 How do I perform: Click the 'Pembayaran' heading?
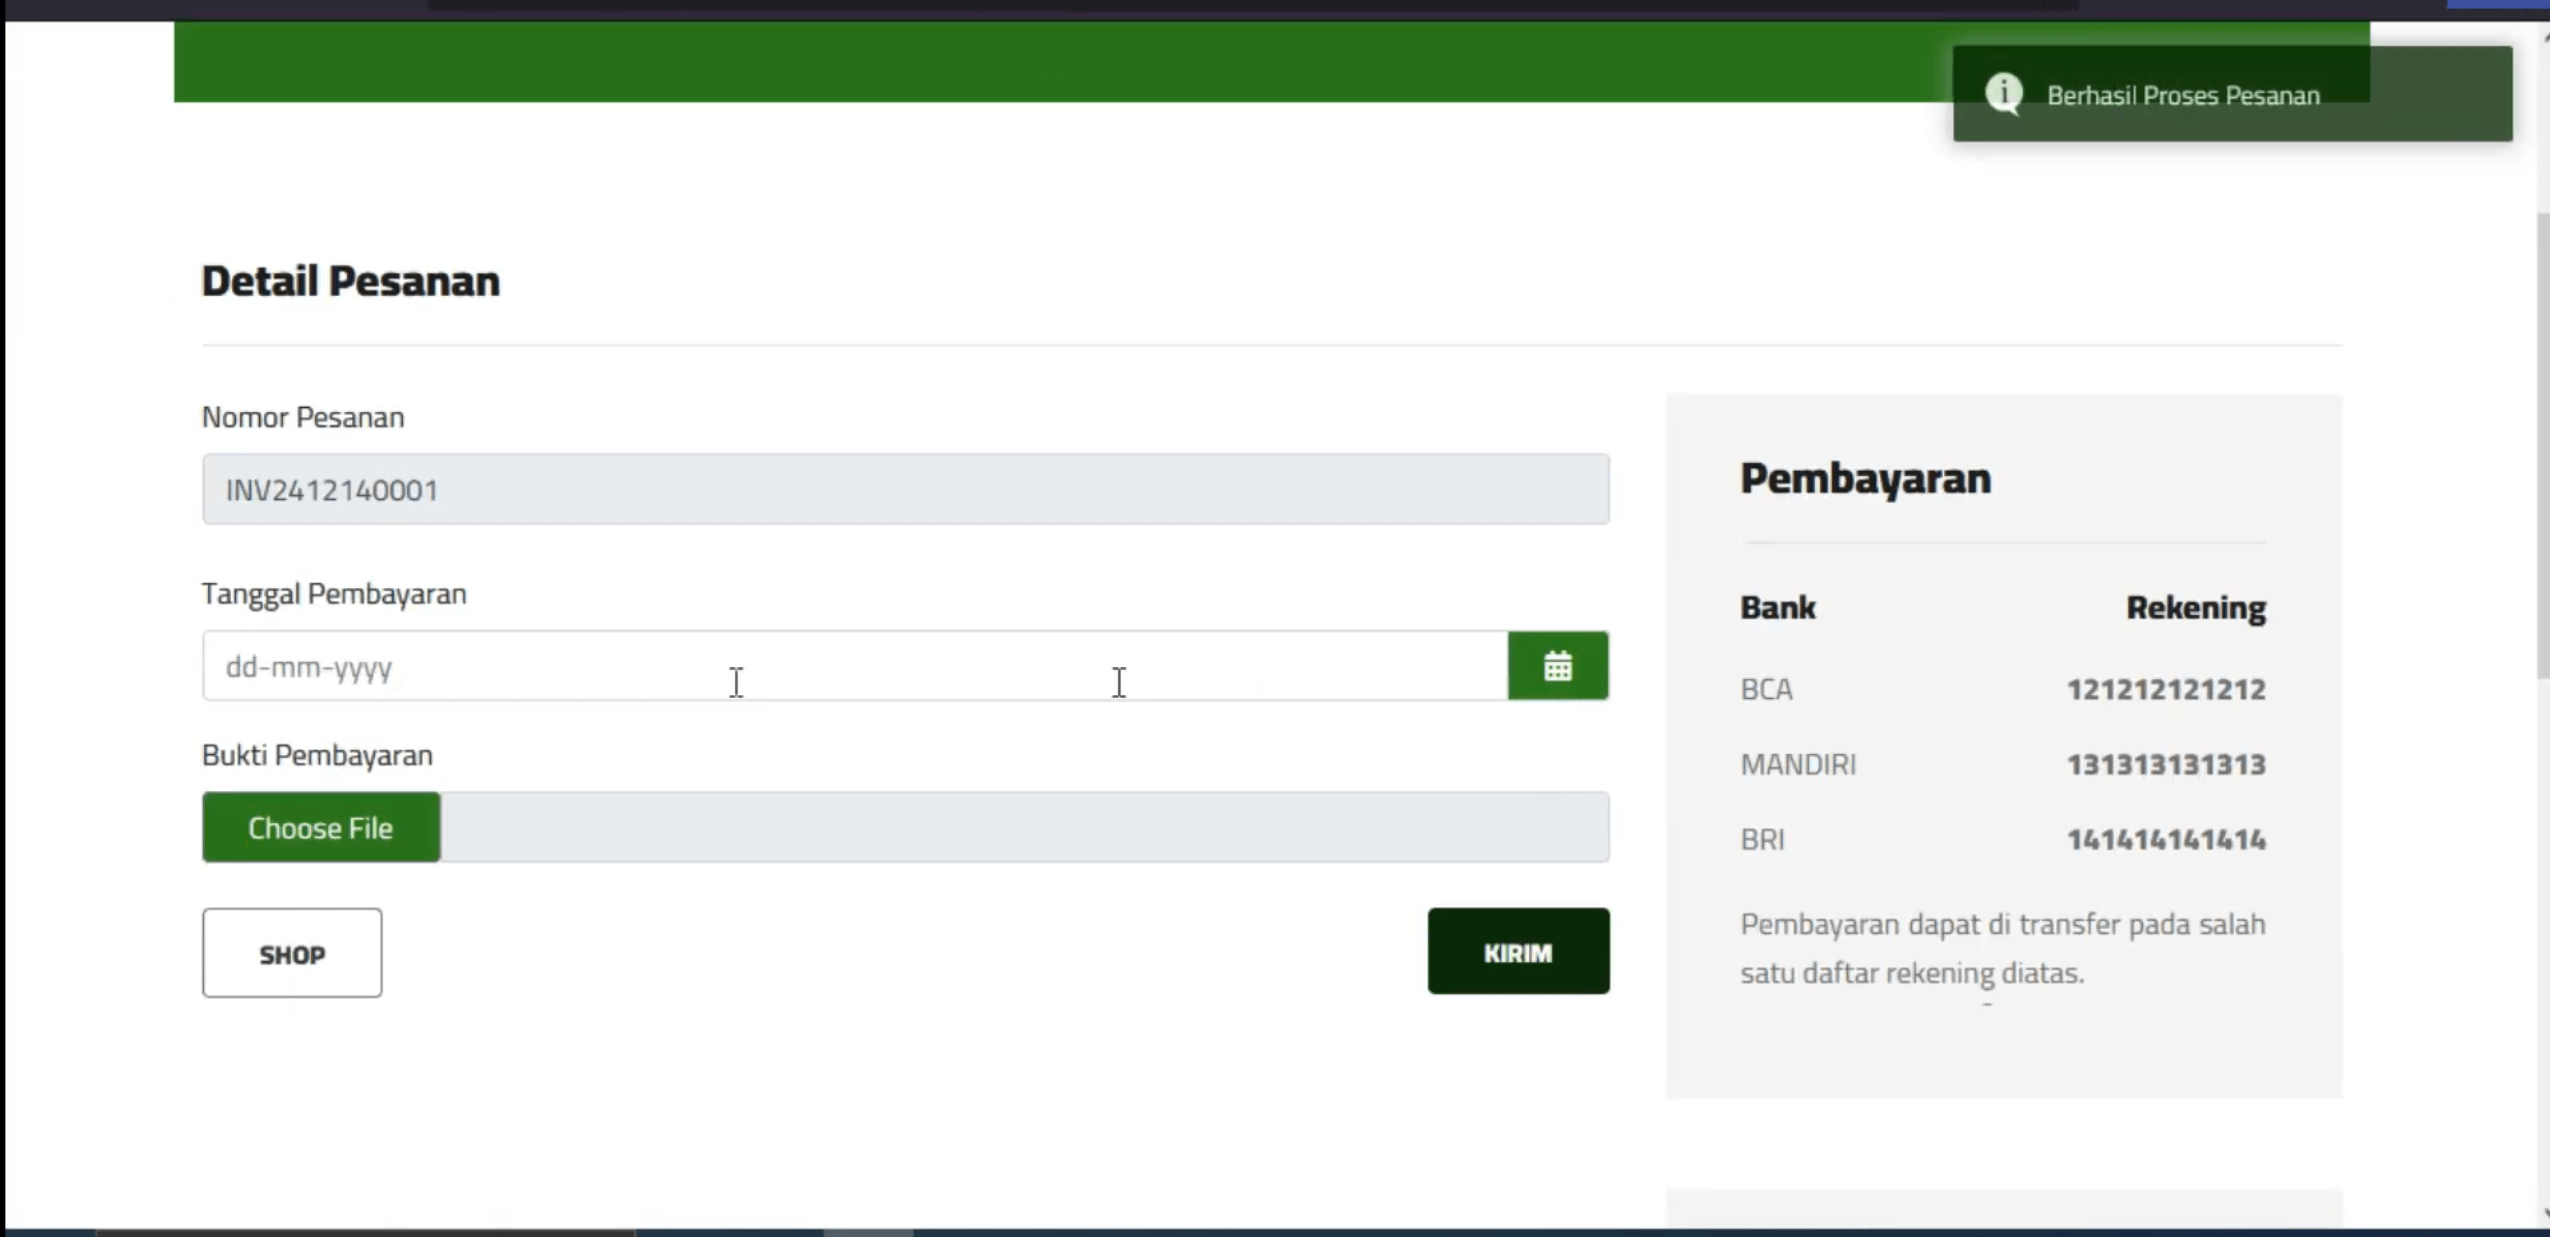point(1865,479)
